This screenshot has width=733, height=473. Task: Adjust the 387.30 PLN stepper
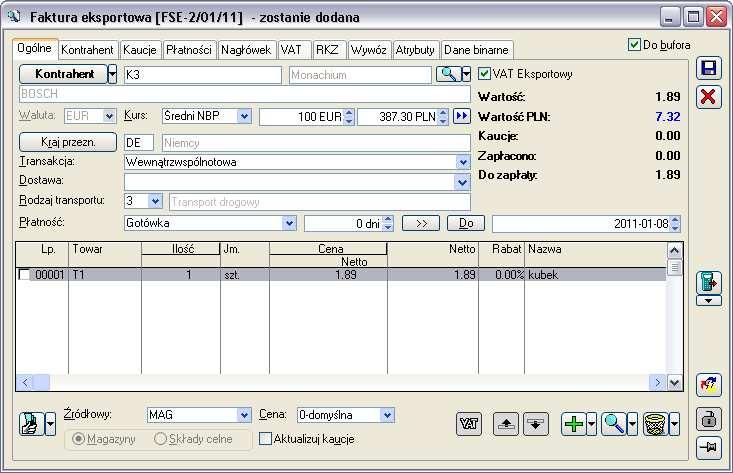coord(443,116)
